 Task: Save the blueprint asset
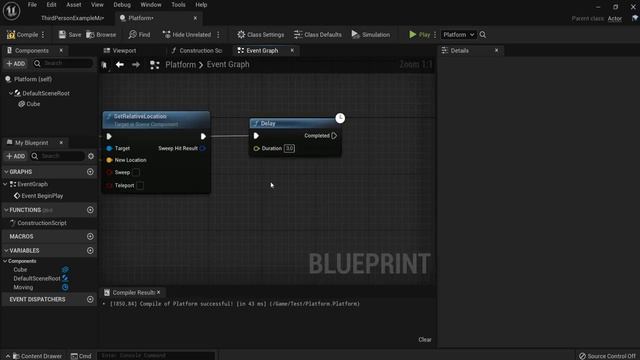click(x=69, y=35)
